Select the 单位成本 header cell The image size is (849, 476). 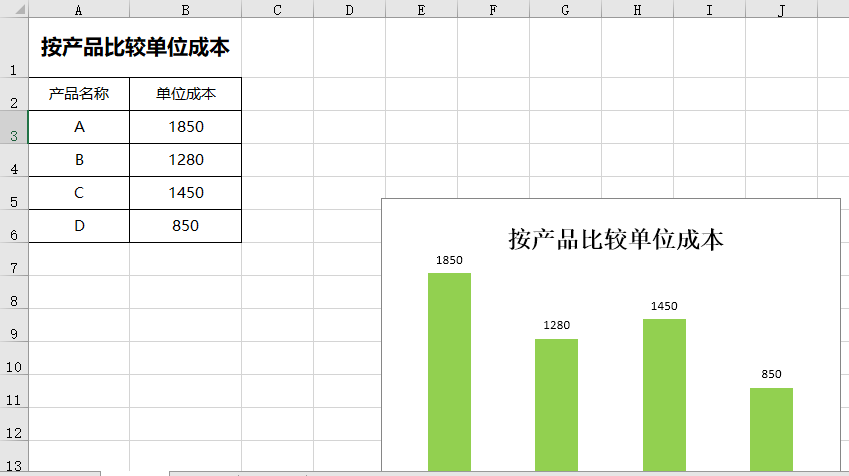pyautogui.click(x=185, y=95)
